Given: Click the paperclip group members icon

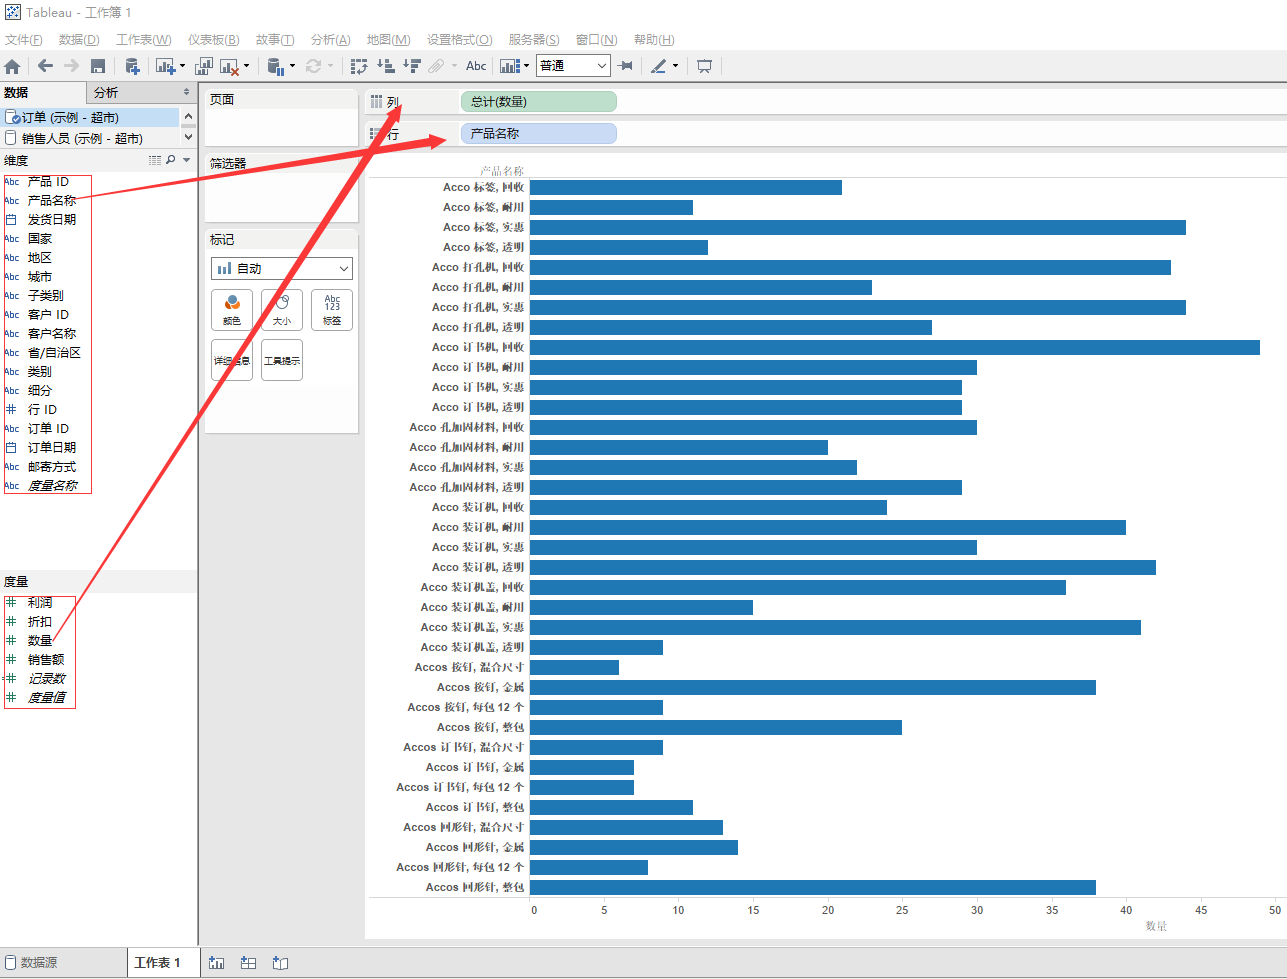Looking at the screenshot, I should 436,66.
